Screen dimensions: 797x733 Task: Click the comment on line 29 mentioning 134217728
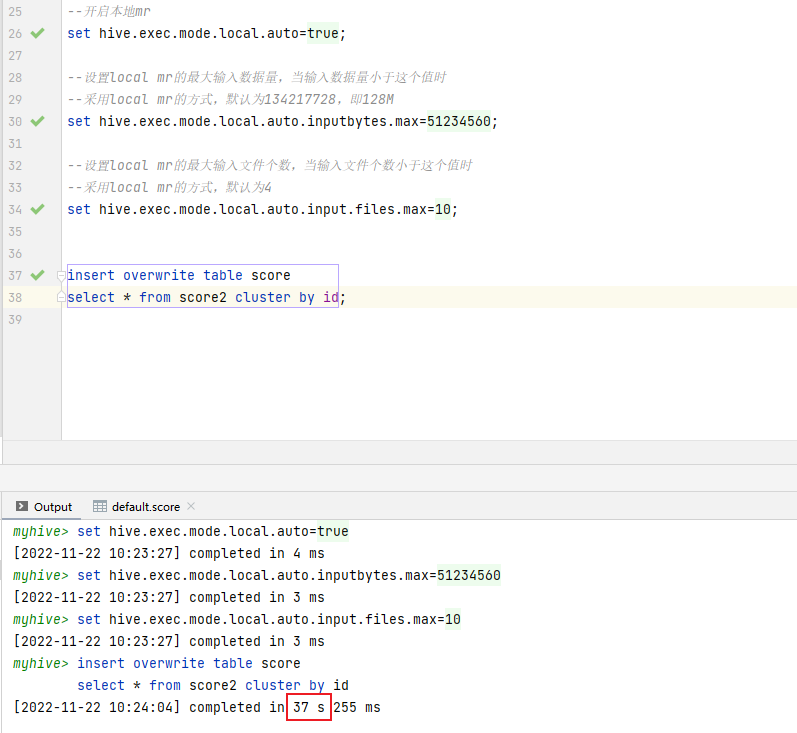click(x=231, y=99)
